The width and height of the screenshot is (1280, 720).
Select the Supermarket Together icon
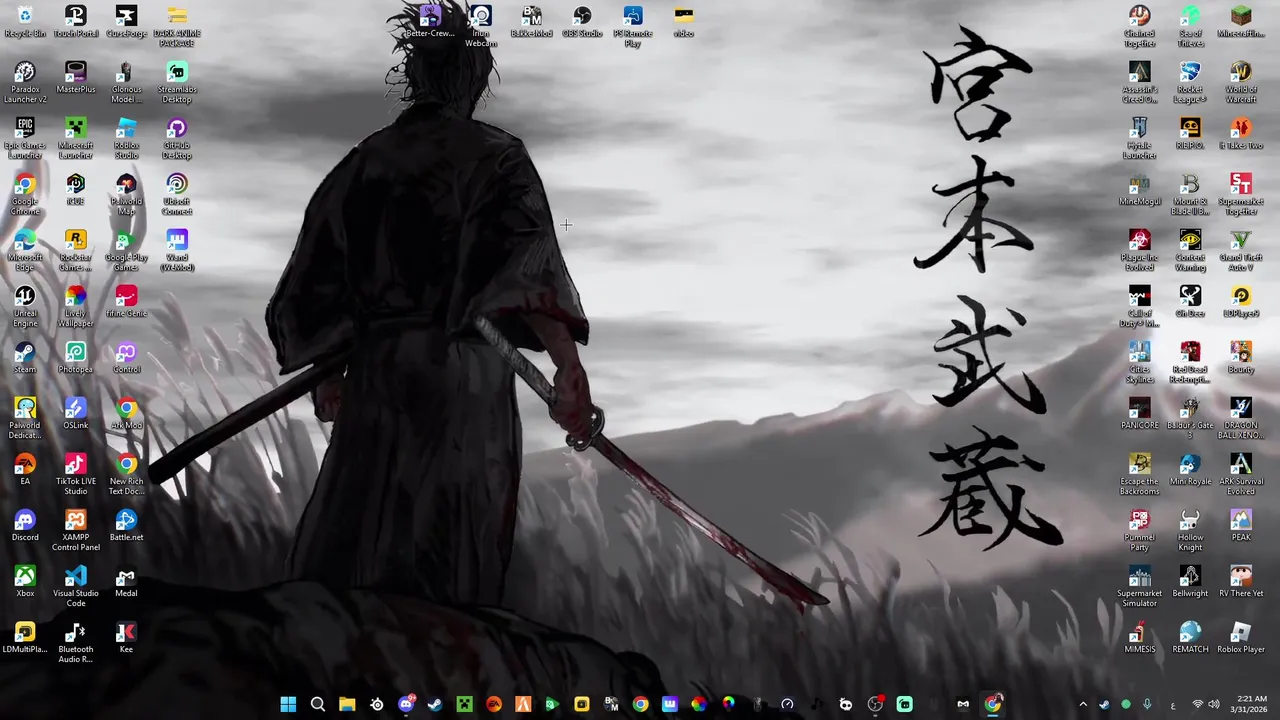point(1241,194)
